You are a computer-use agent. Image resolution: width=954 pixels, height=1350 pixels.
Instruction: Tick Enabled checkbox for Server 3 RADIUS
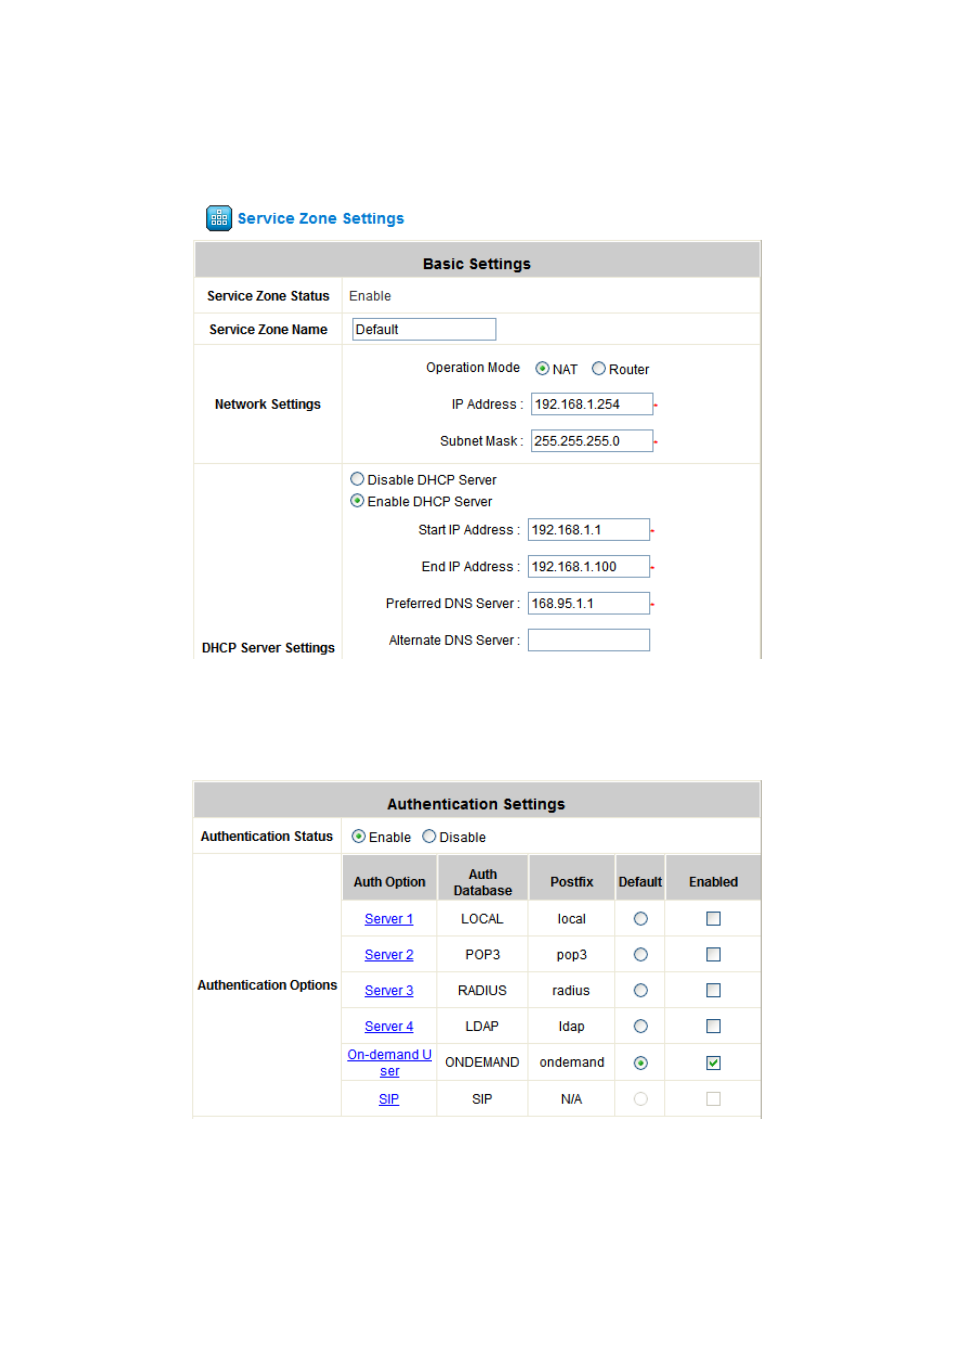tap(713, 991)
